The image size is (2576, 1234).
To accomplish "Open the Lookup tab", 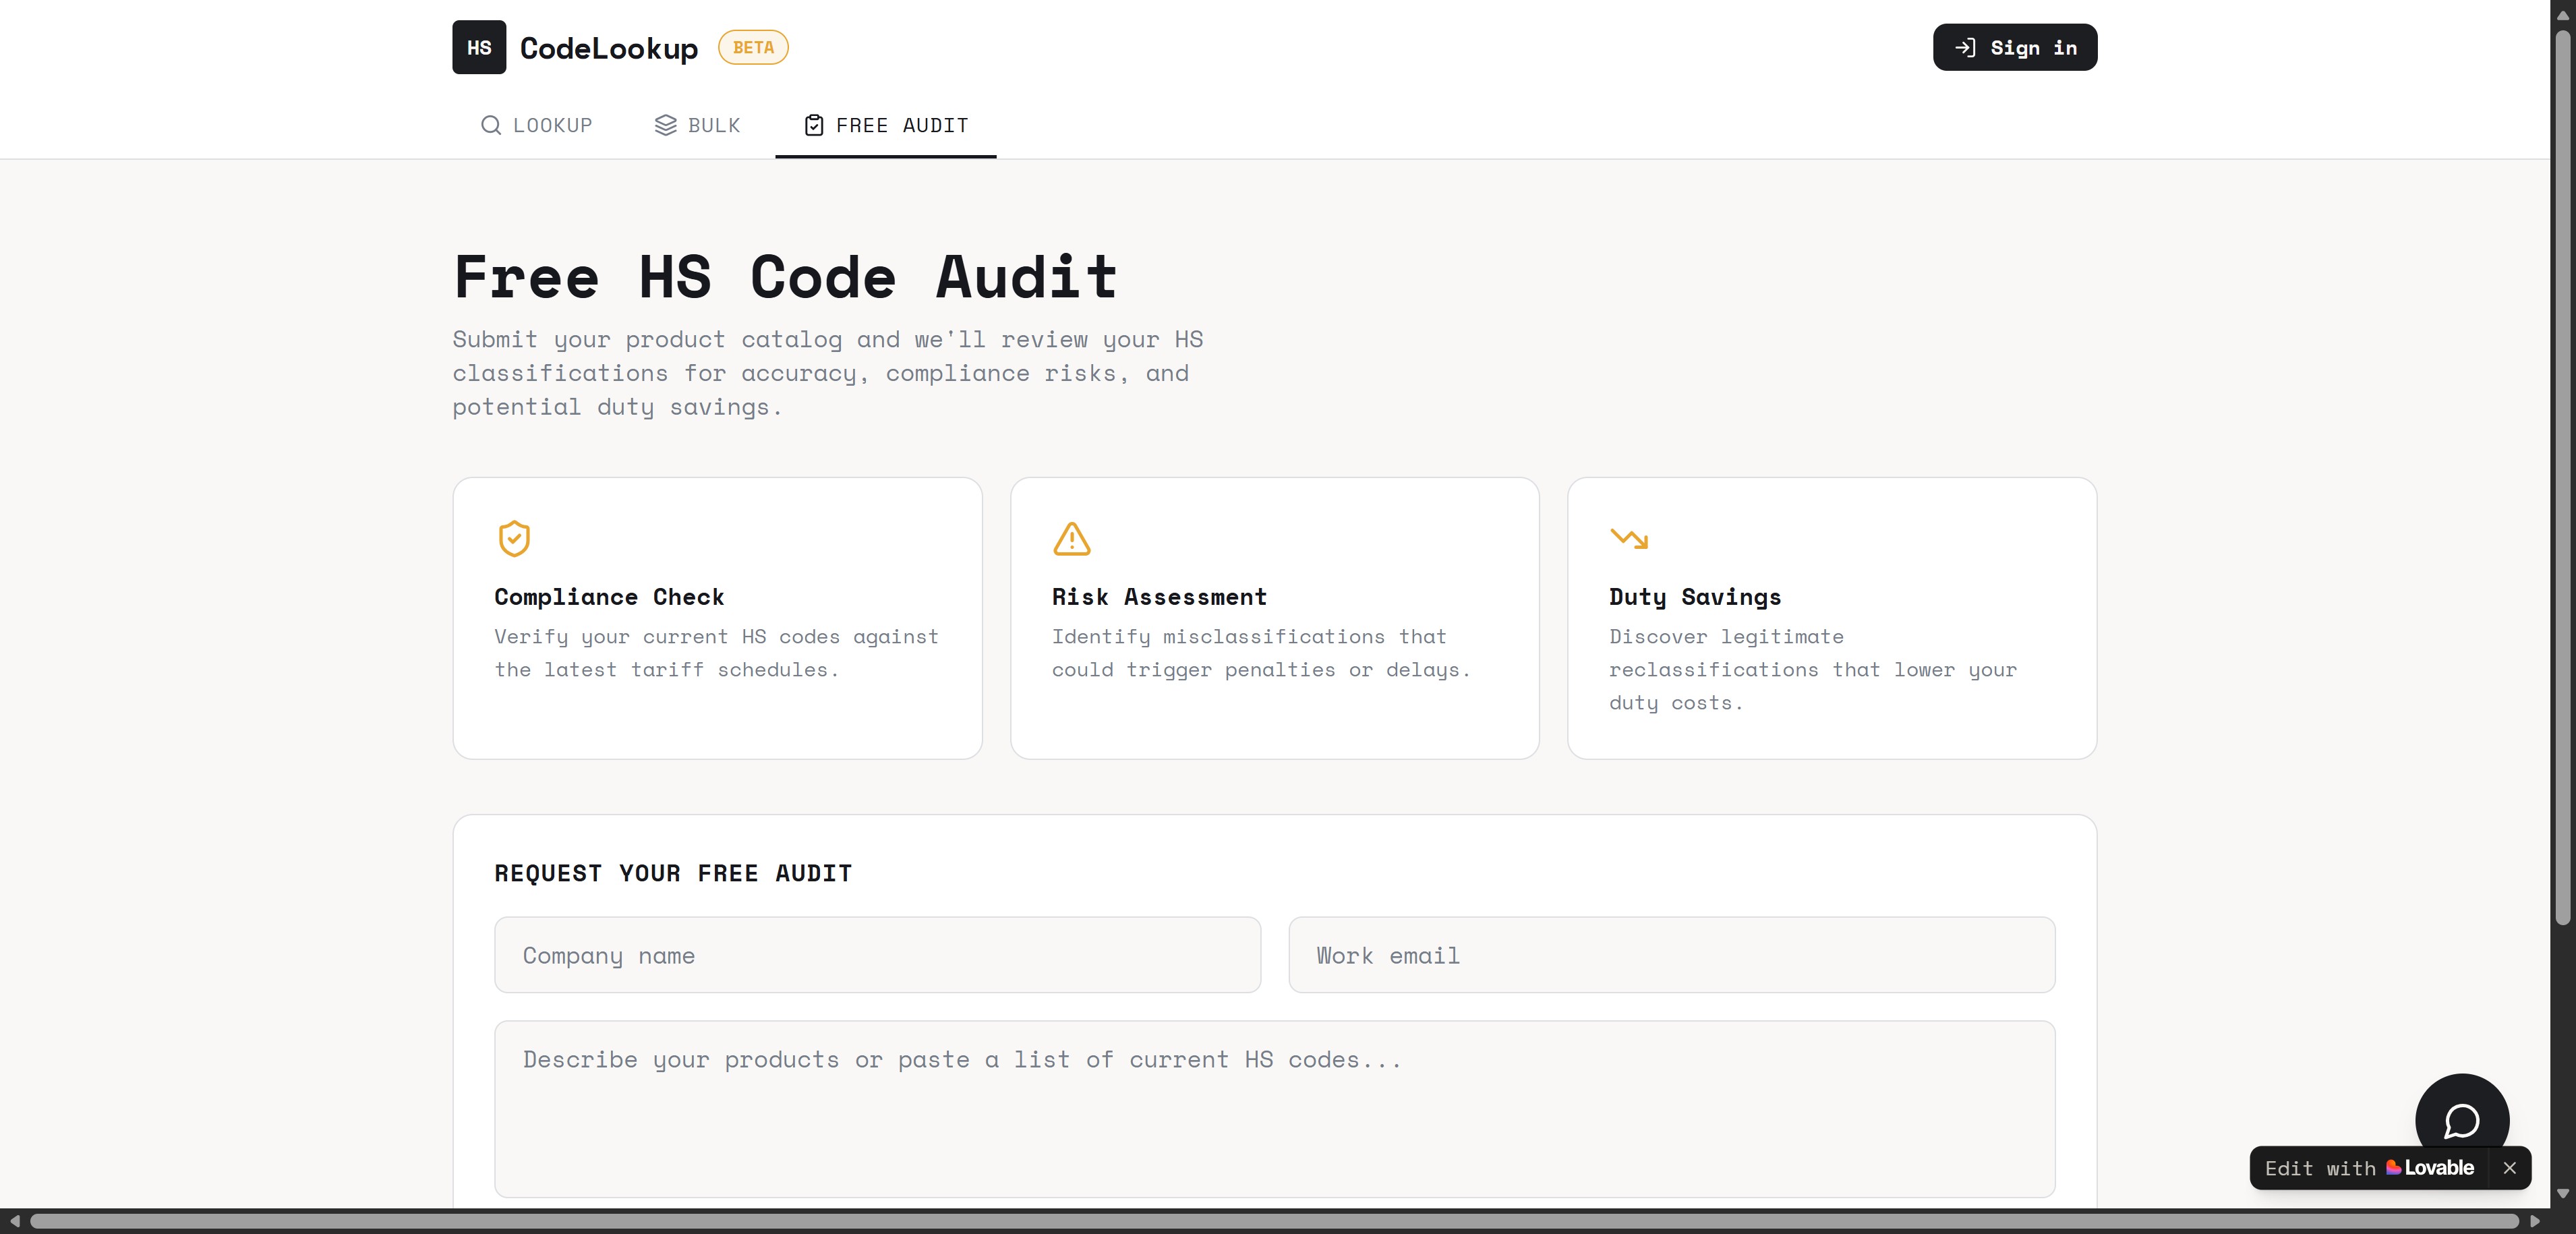I will [536, 125].
